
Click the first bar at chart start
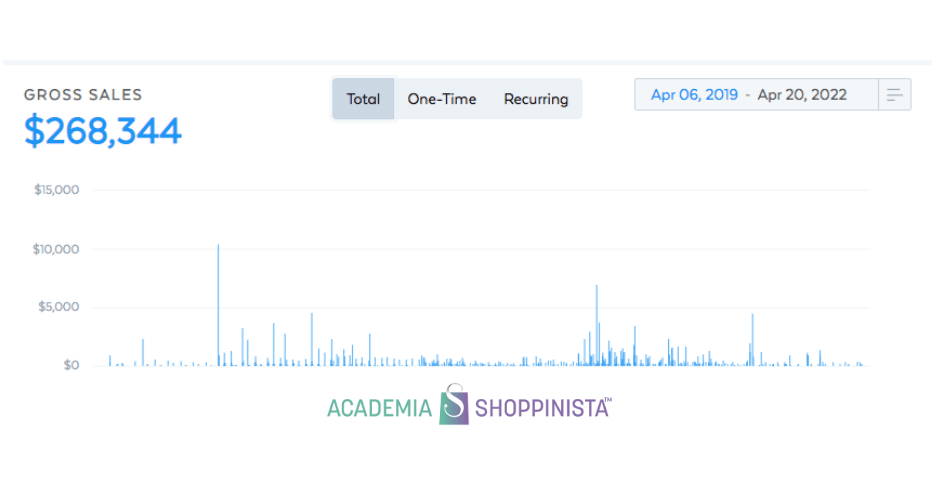tap(110, 360)
